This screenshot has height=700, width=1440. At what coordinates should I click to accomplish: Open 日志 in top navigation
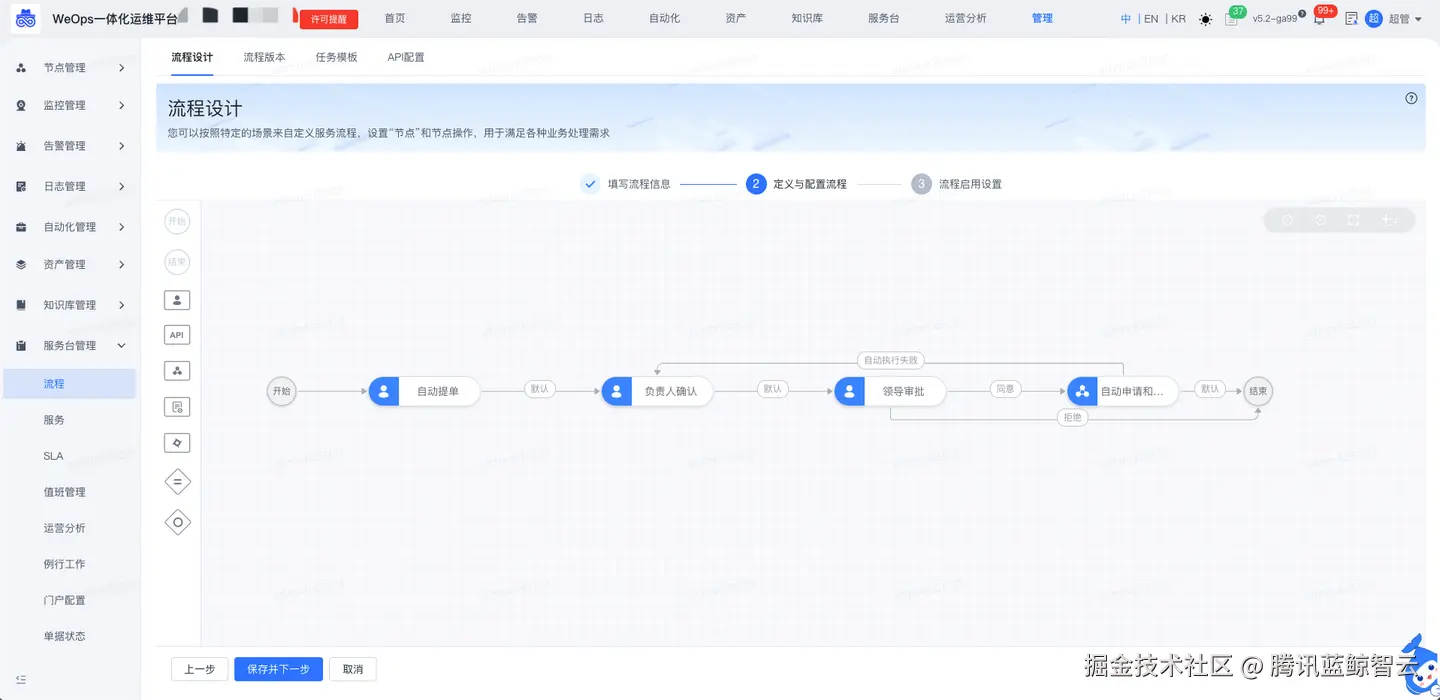tap(593, 18)
